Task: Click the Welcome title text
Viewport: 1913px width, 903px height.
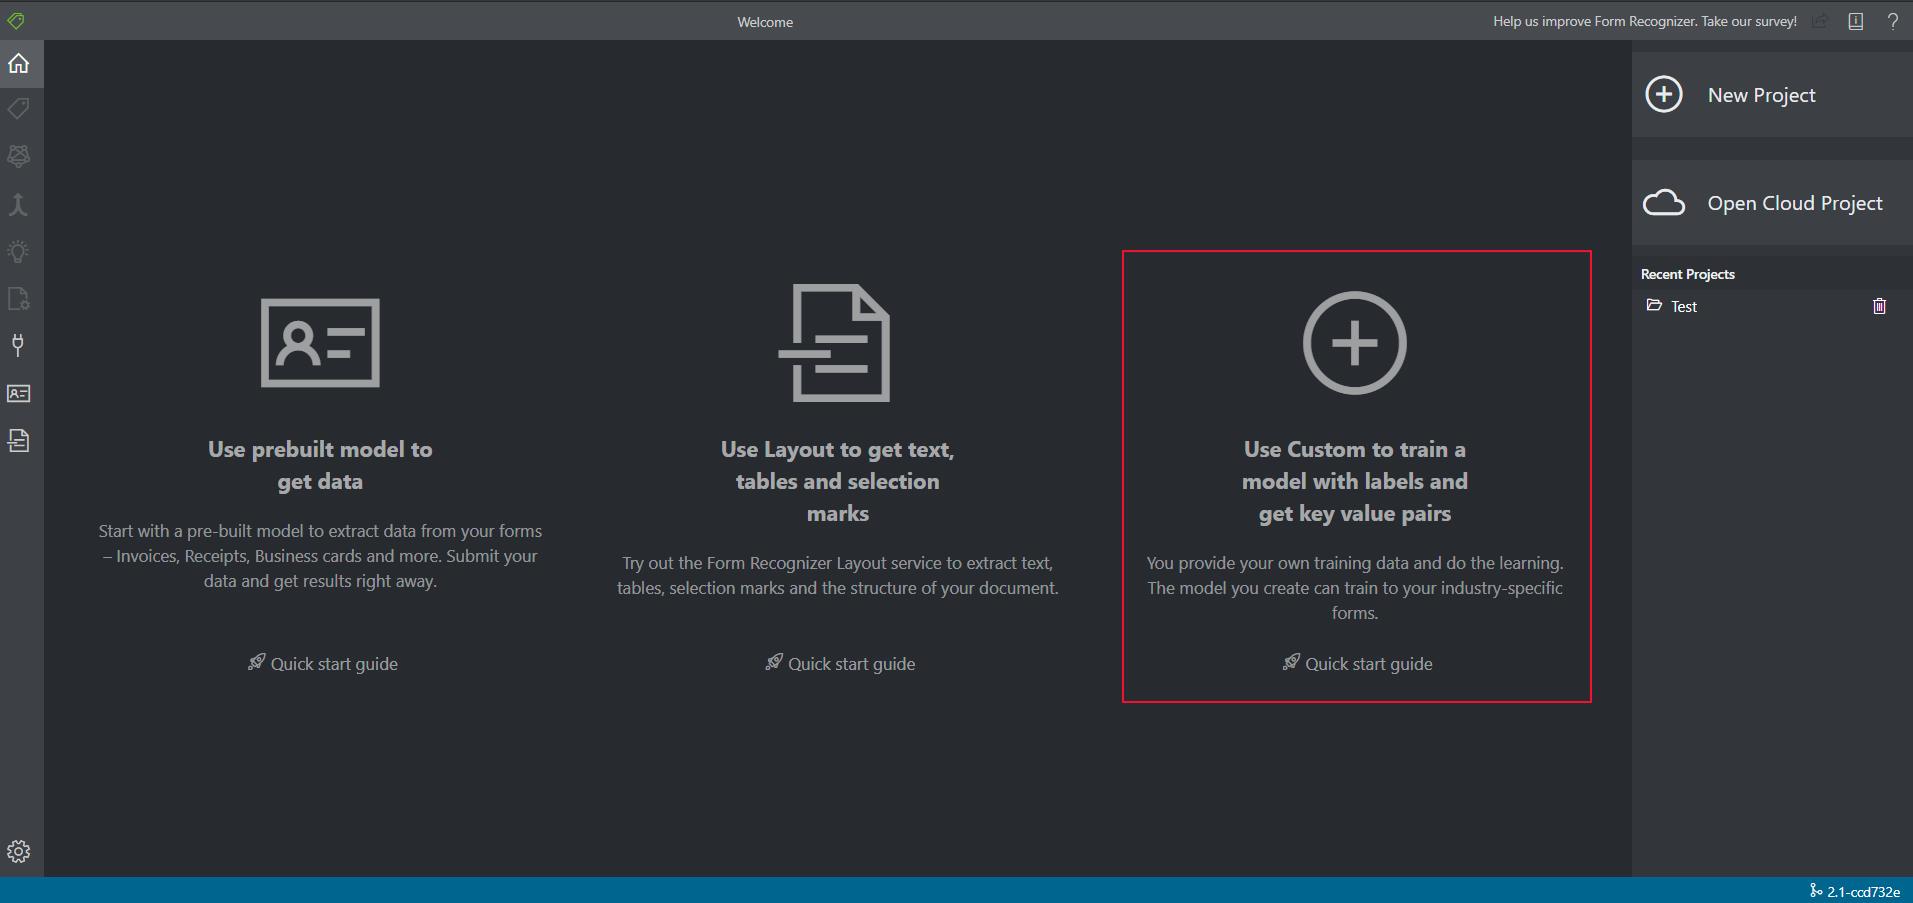Action: coord(765,22)
